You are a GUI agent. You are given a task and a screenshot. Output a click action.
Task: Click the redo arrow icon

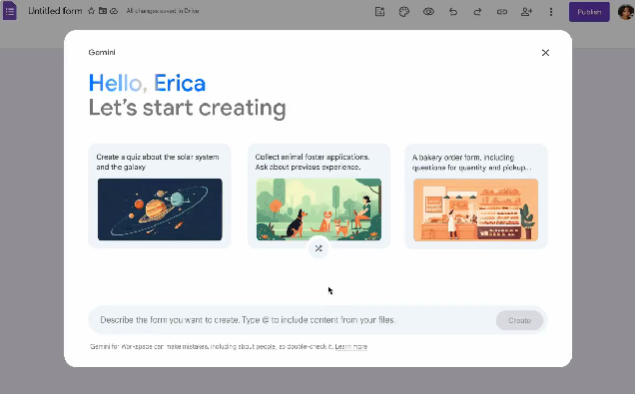tap(477, 12)
